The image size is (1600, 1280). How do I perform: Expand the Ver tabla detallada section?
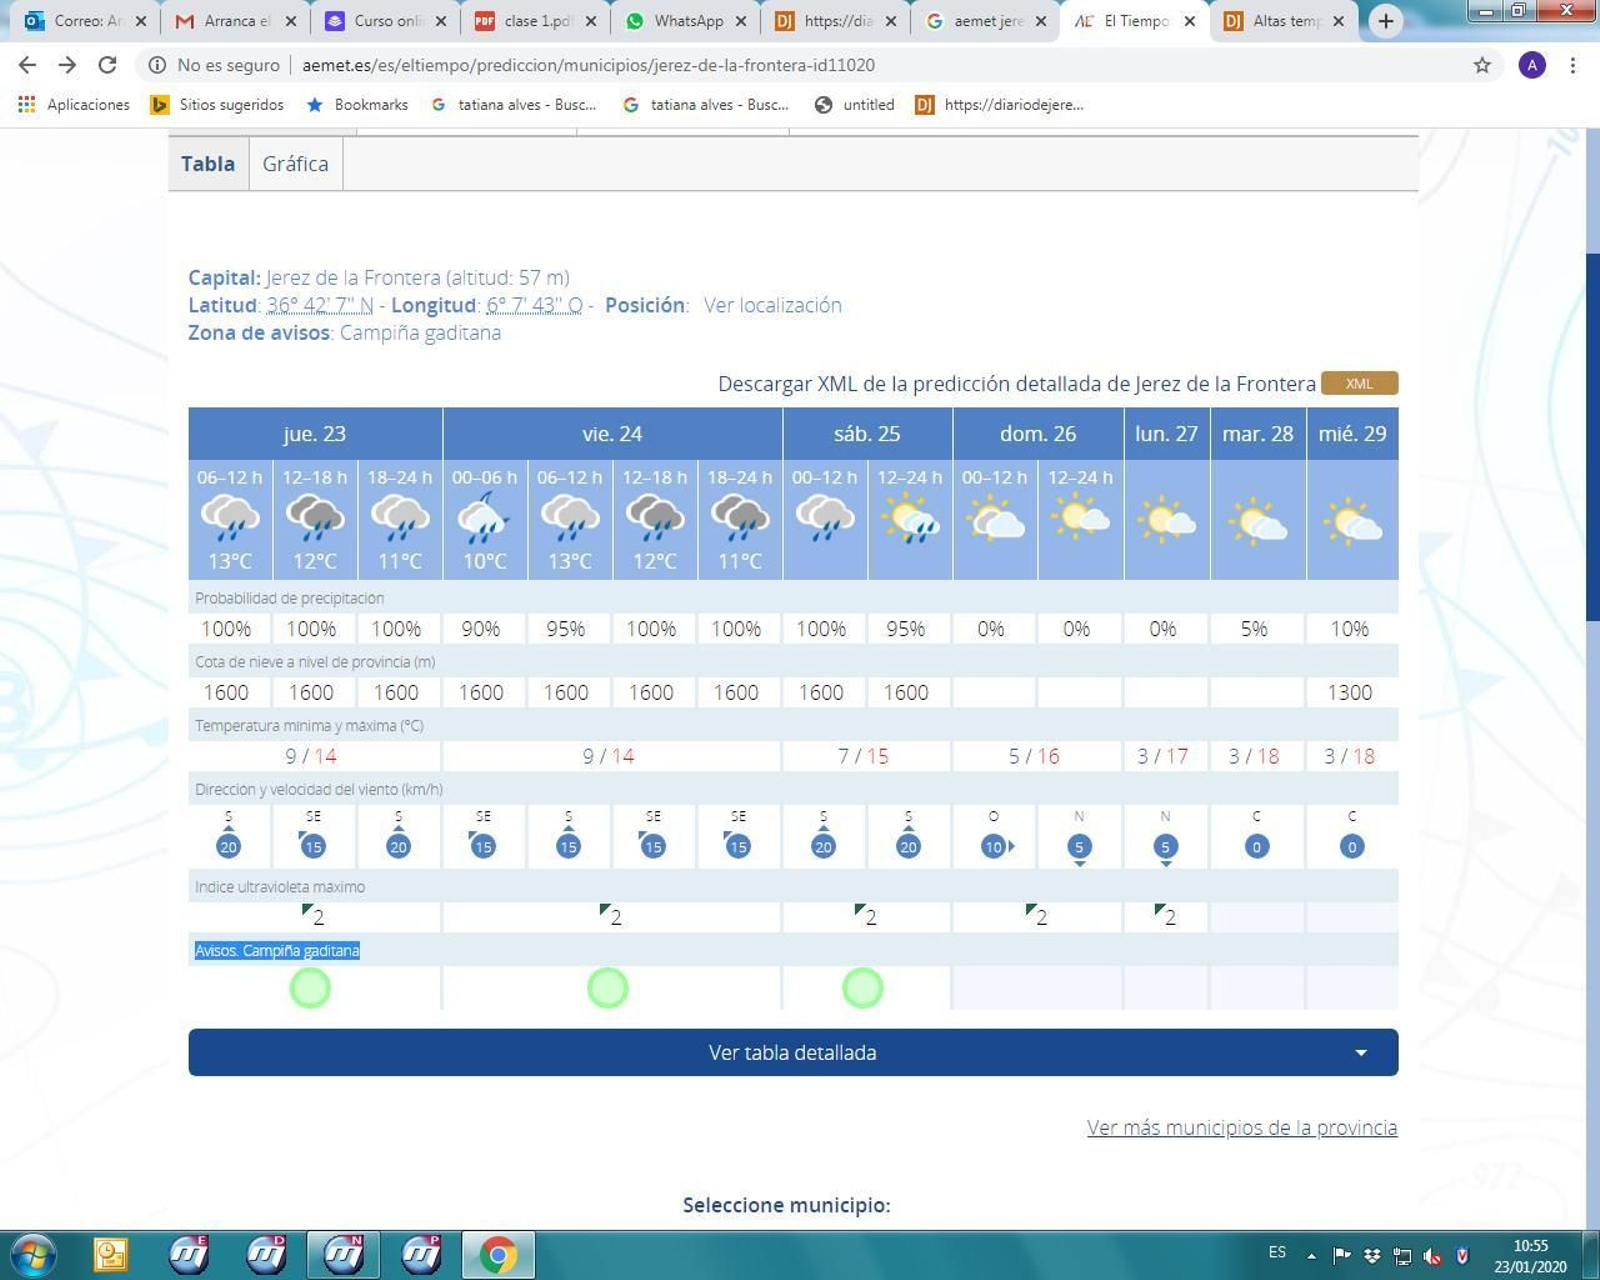pos(792,1052)
